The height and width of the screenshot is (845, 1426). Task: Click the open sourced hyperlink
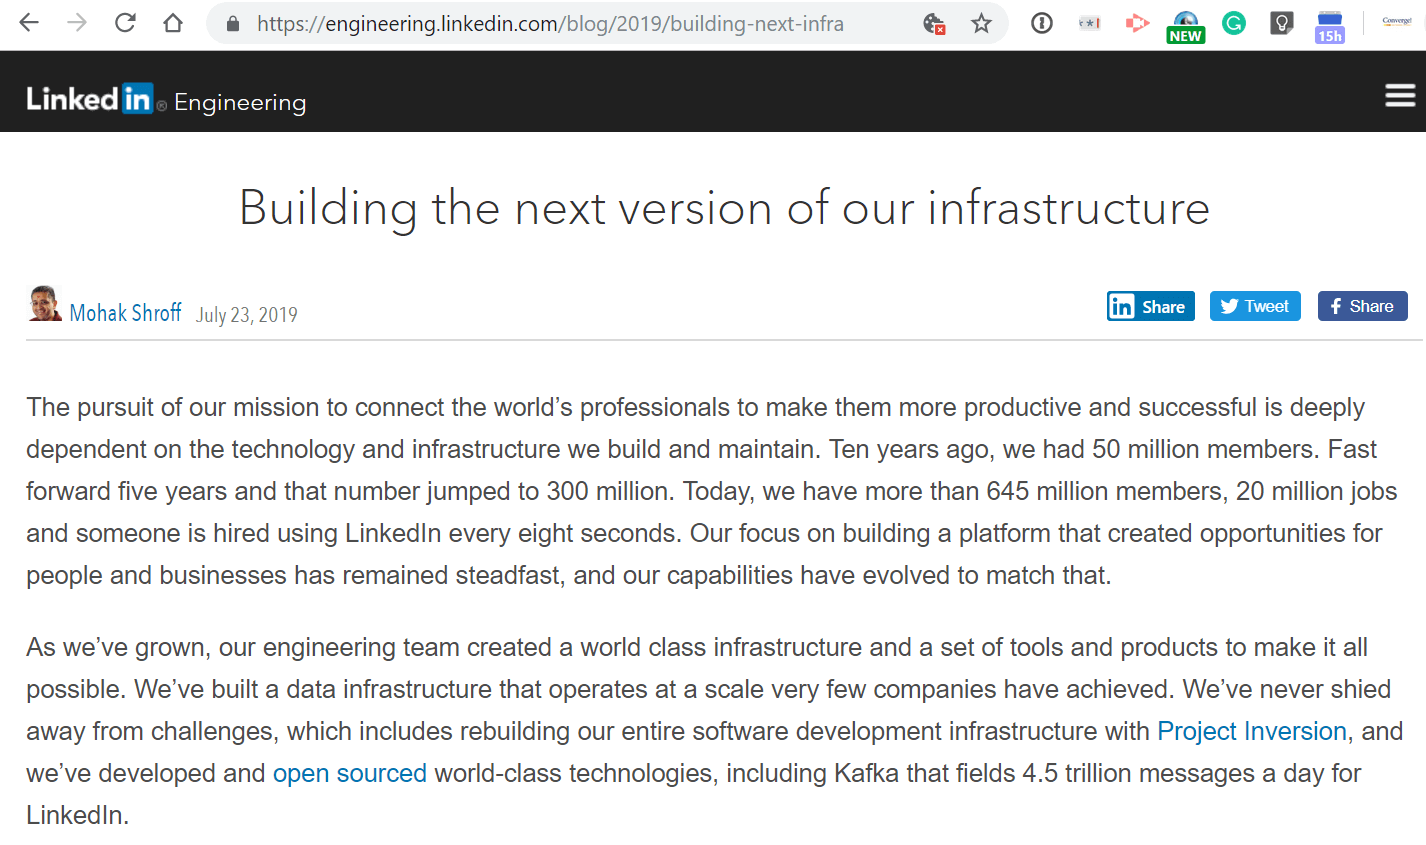point(349,773)
